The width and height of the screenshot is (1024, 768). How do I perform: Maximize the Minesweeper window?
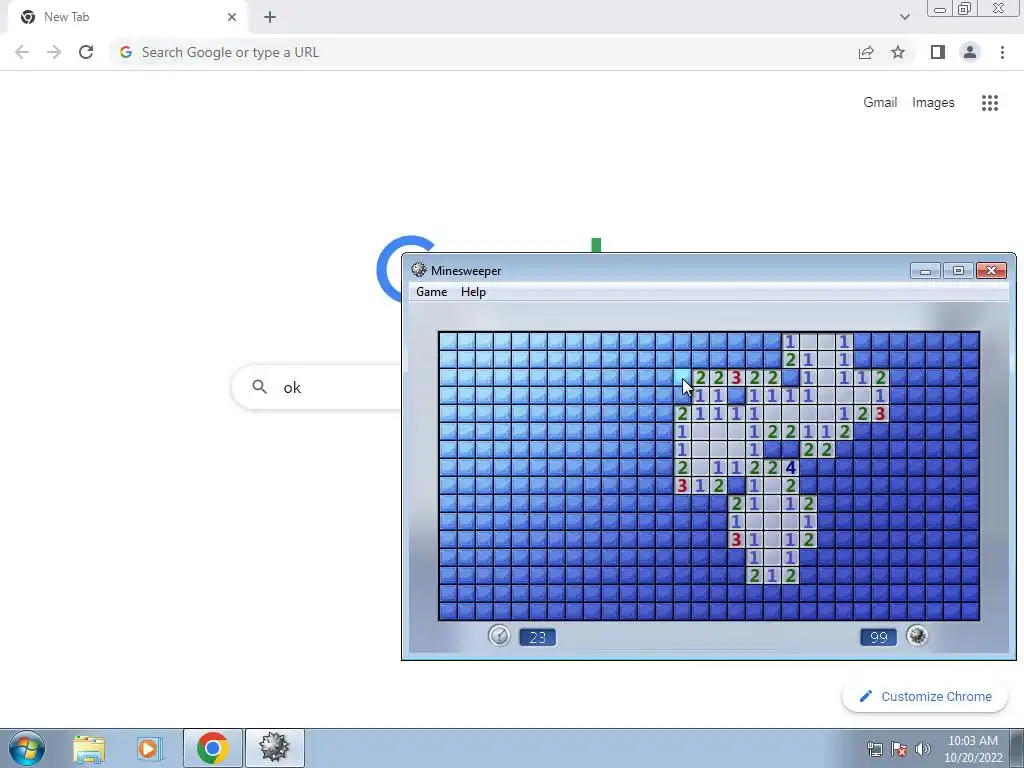pos(958,271)
